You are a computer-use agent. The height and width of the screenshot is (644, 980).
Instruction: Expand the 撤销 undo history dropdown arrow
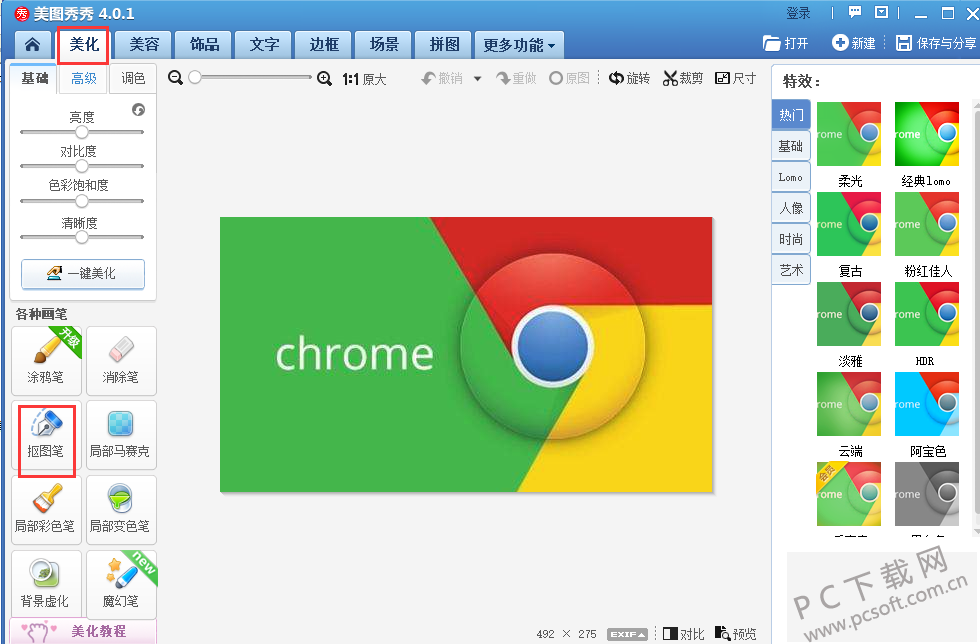478,79
